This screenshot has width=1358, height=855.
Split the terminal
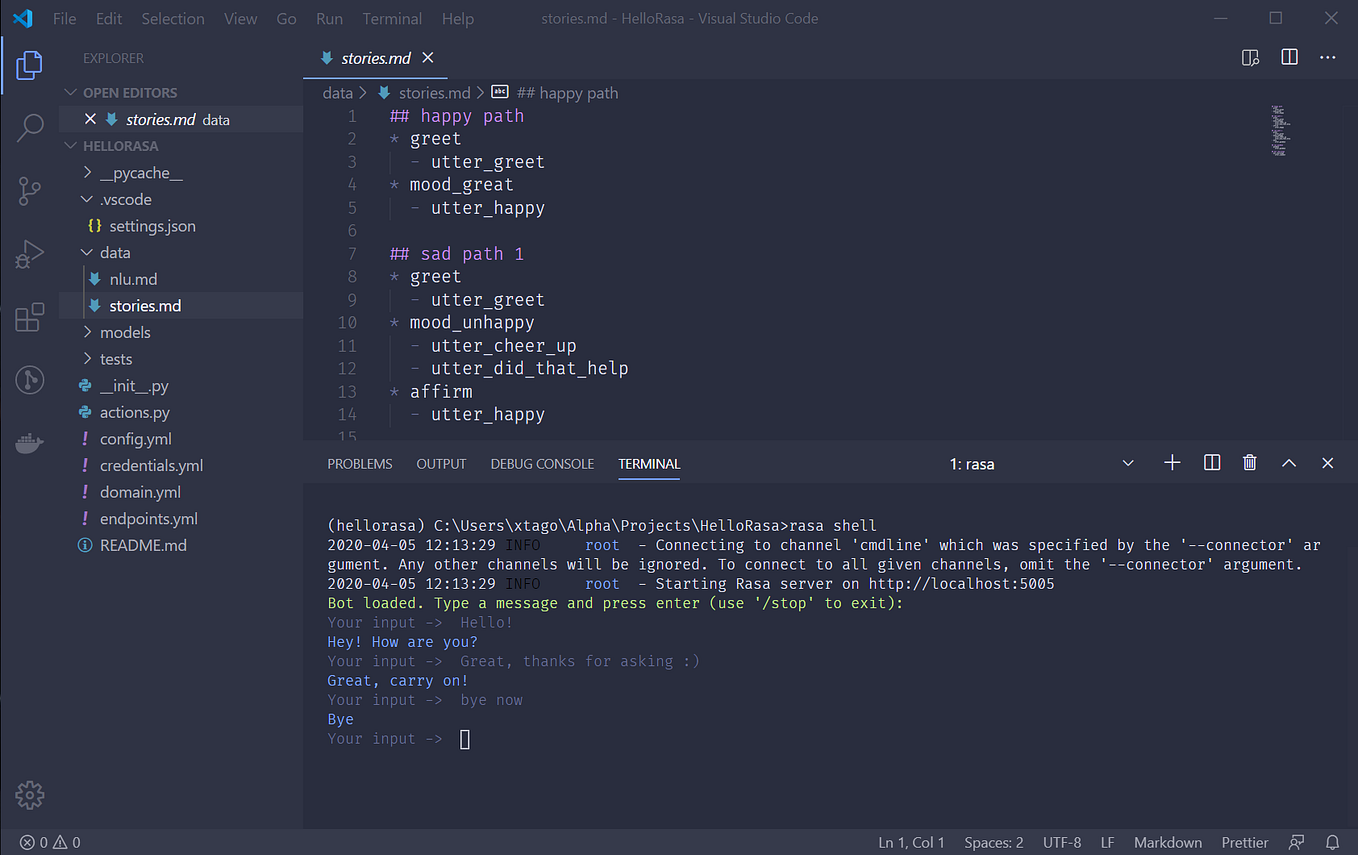1211,462
